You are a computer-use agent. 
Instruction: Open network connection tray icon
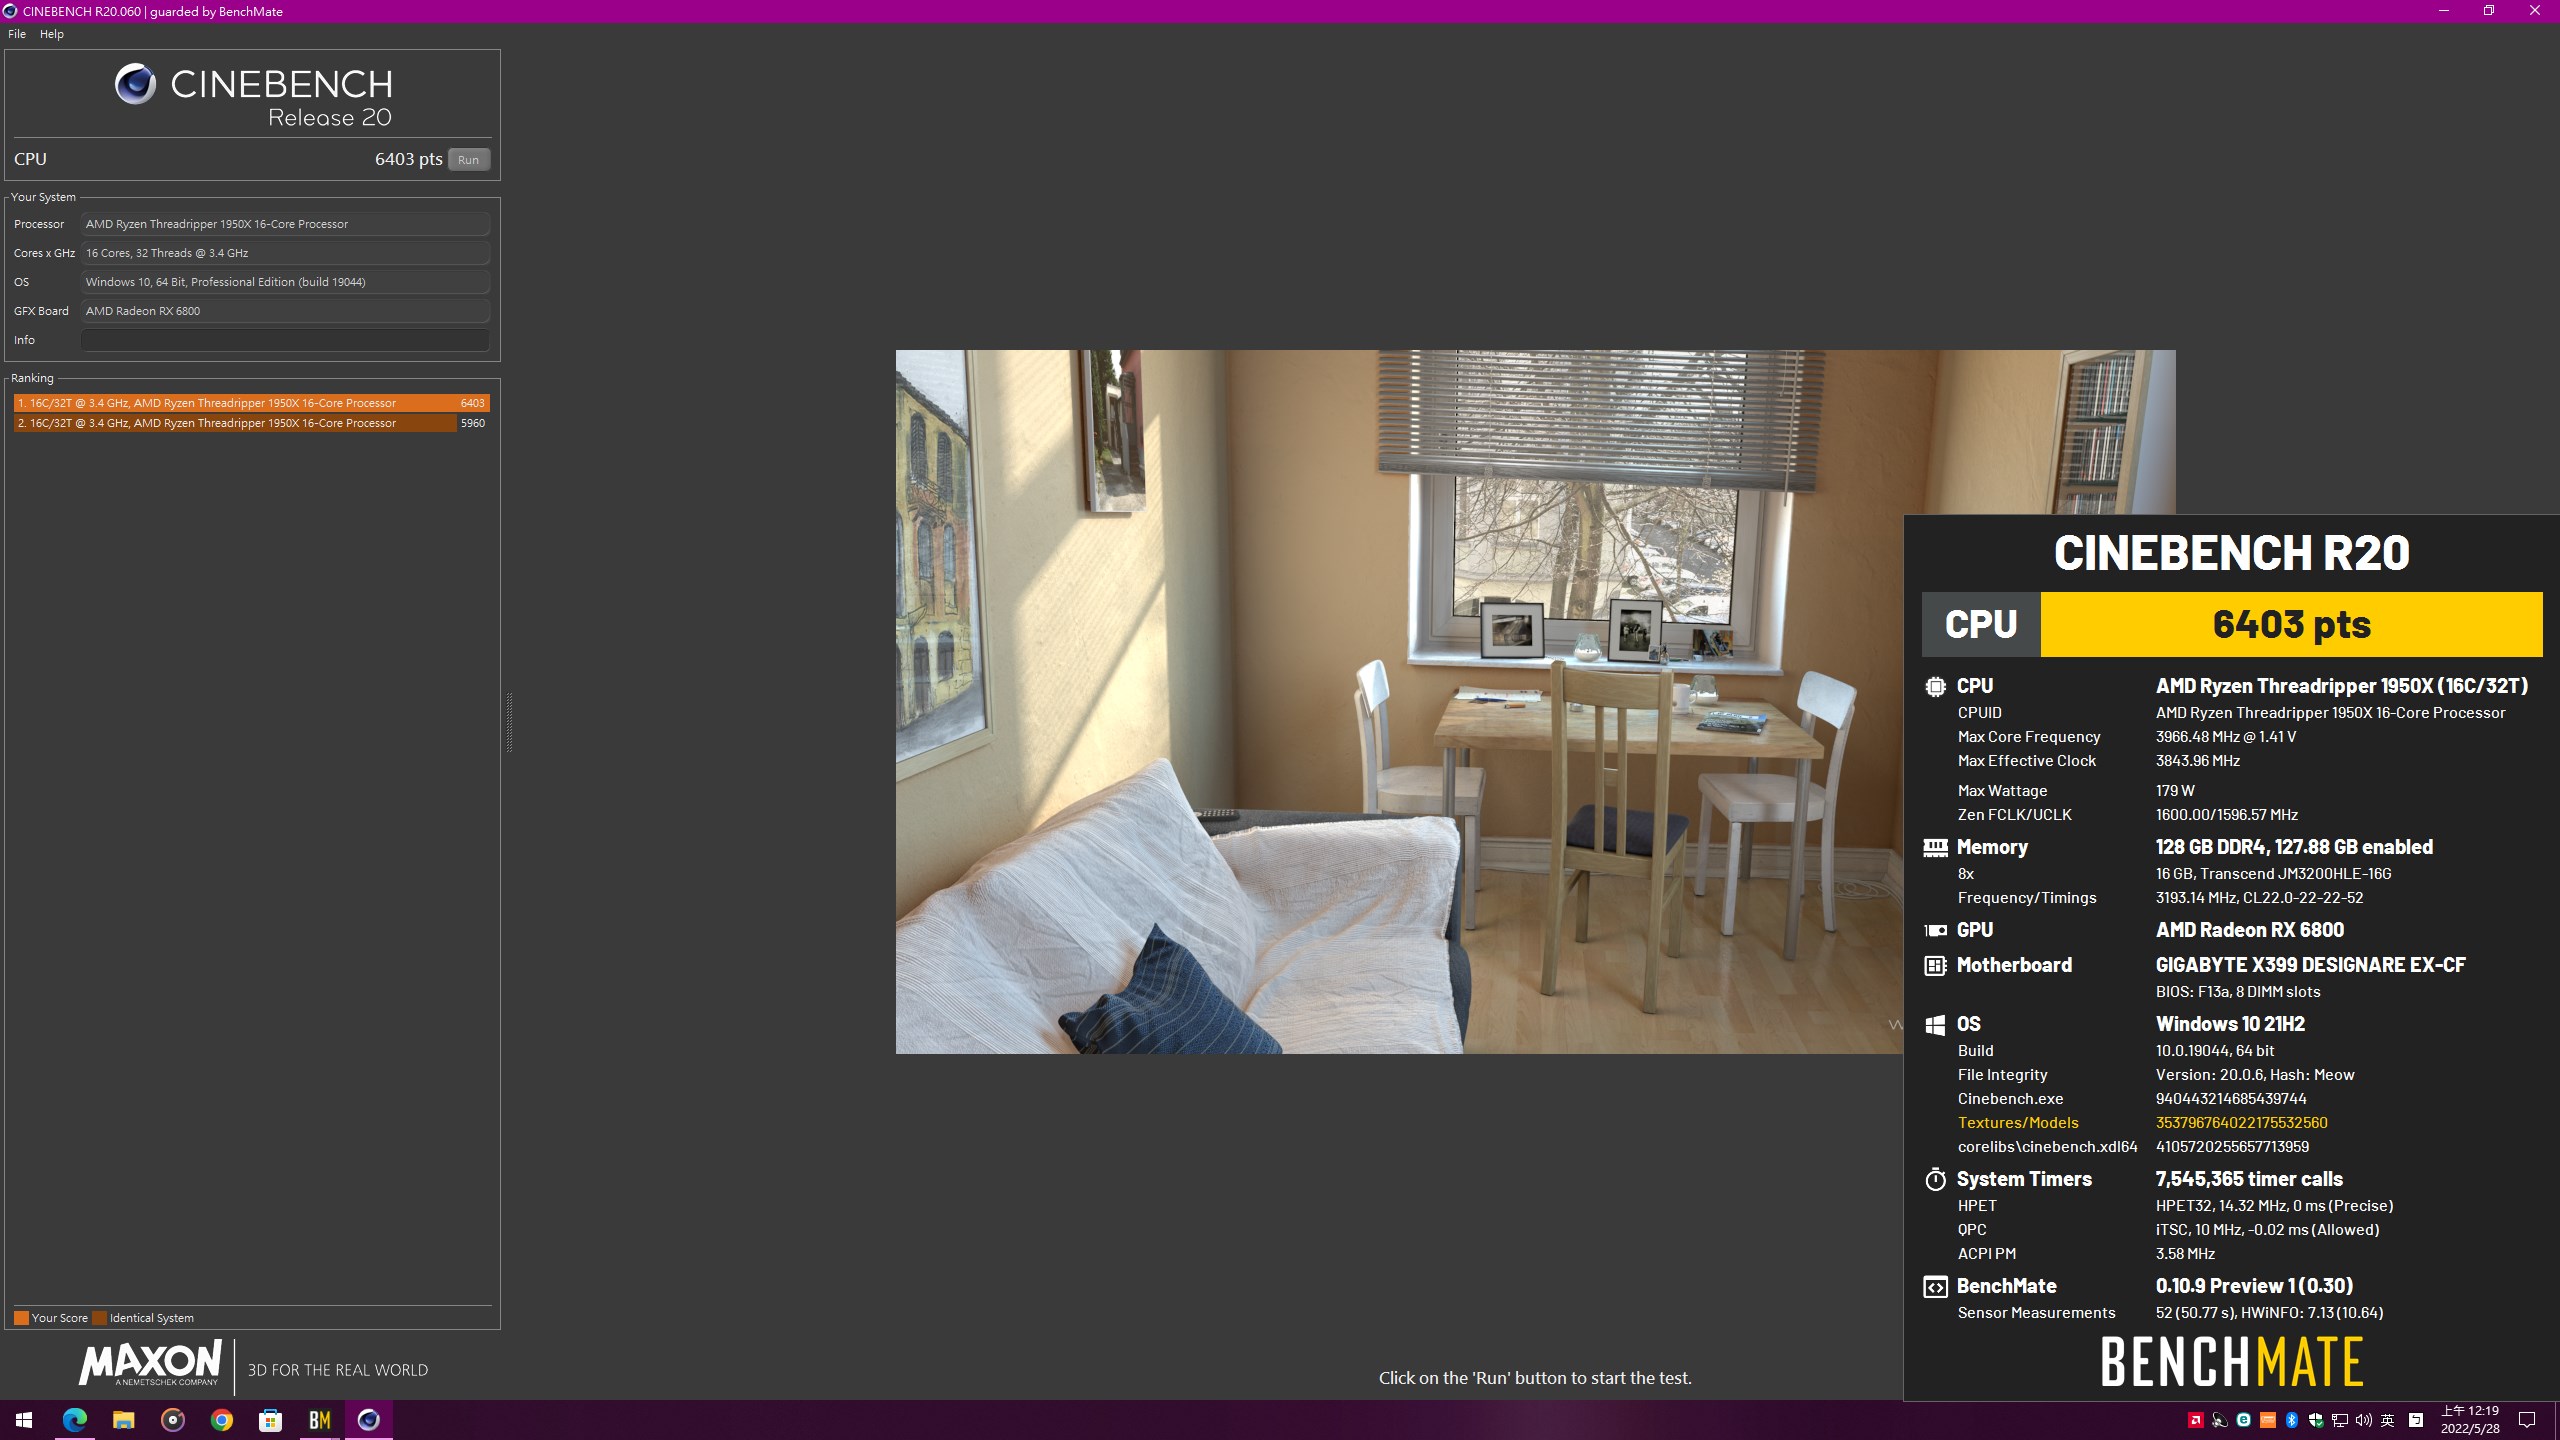[2340, 1421]
